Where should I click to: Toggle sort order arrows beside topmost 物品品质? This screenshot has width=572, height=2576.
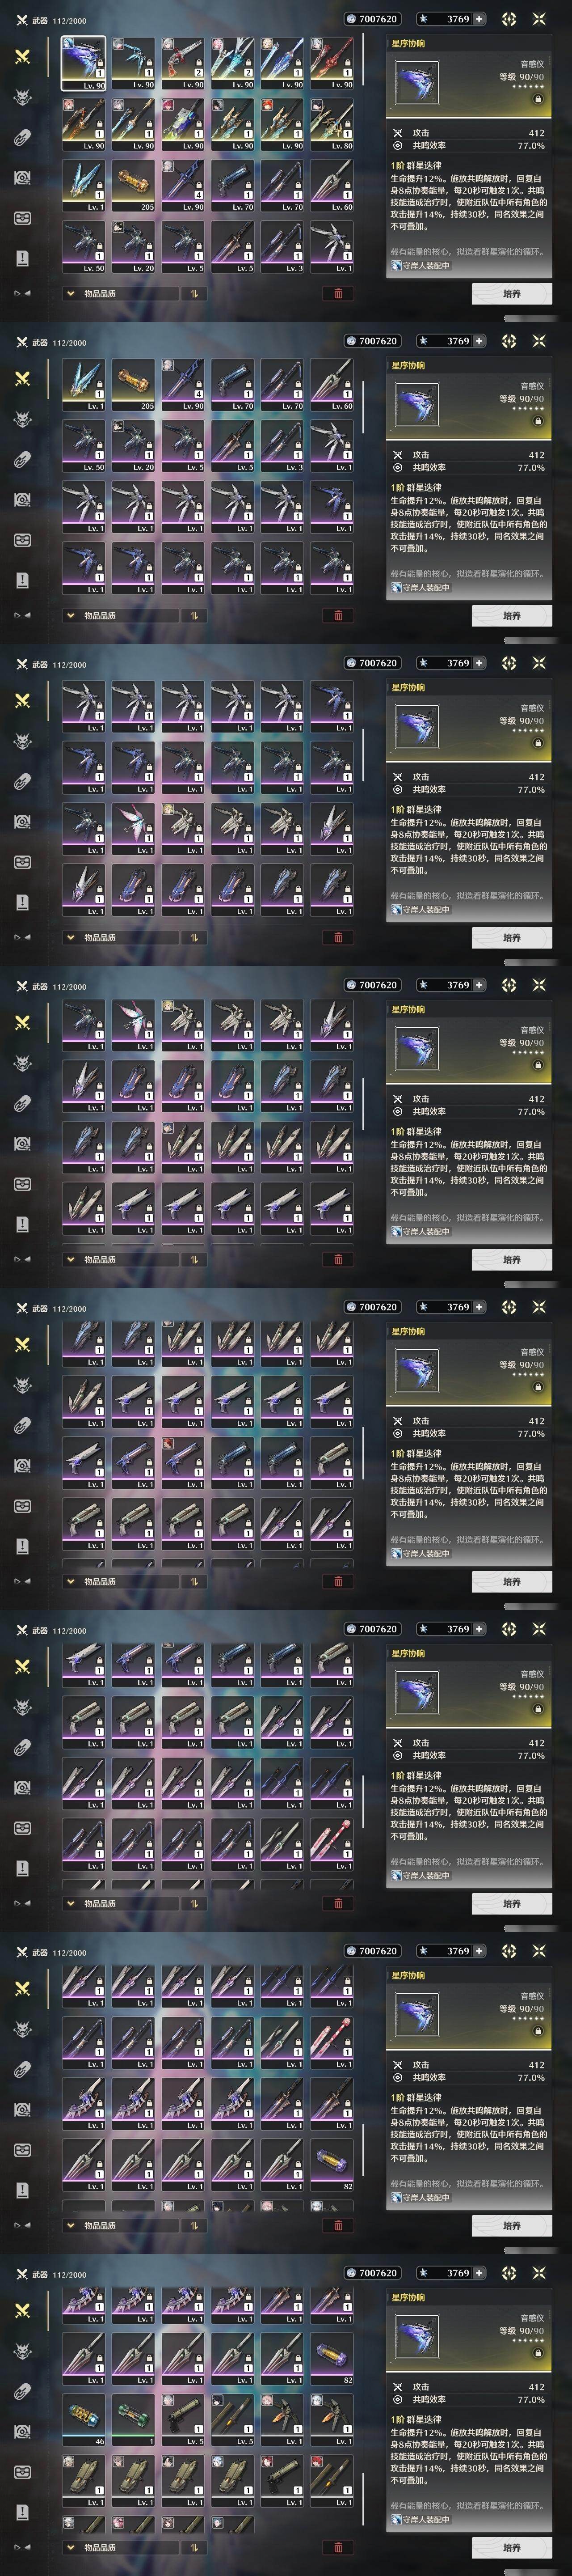click(x=193, y=294)
